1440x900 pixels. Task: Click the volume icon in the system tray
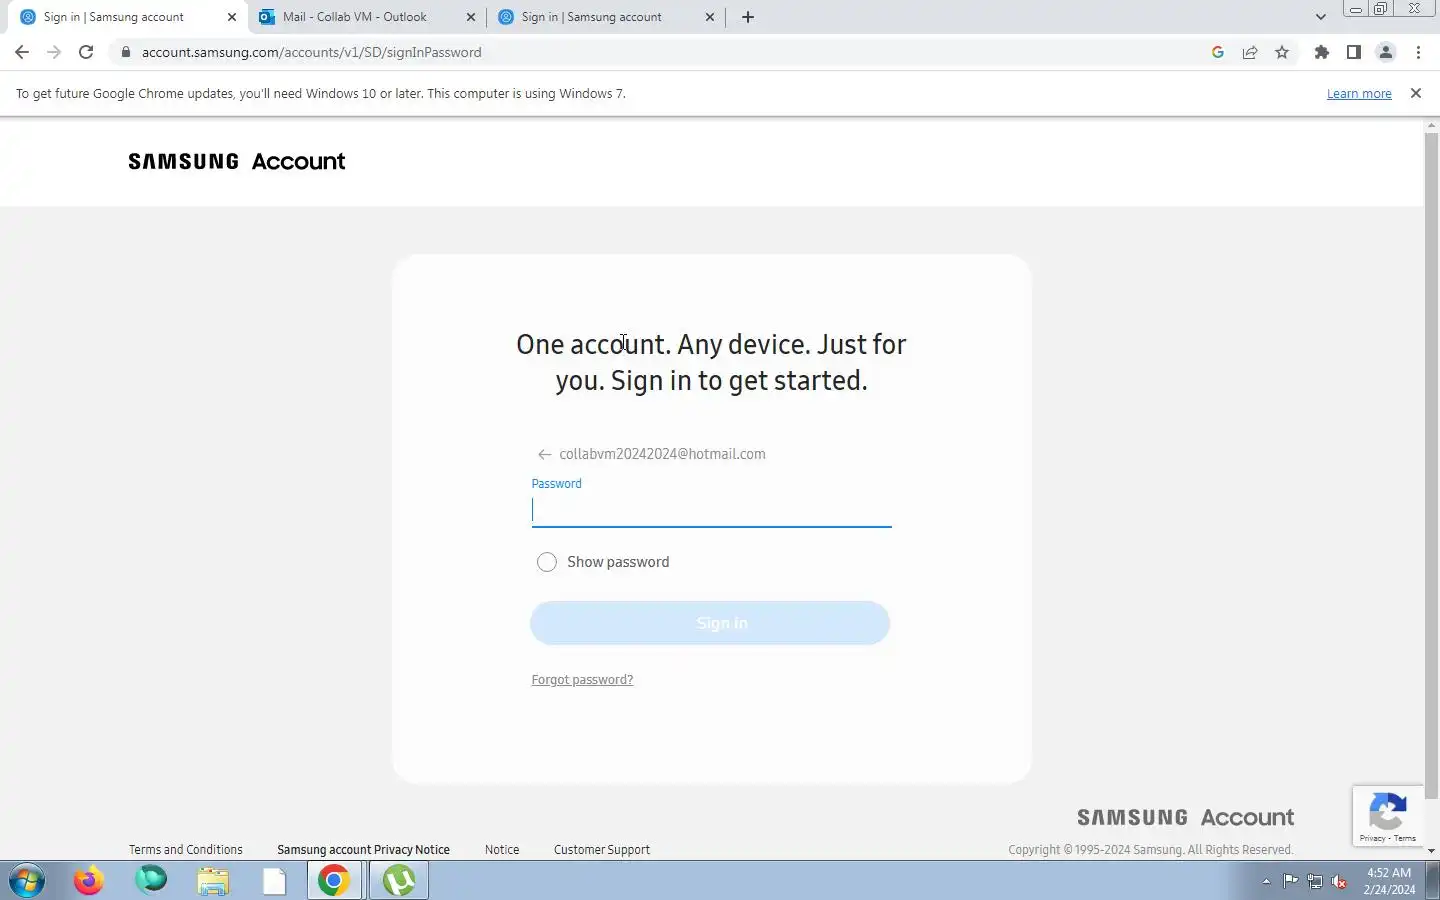1339,881
